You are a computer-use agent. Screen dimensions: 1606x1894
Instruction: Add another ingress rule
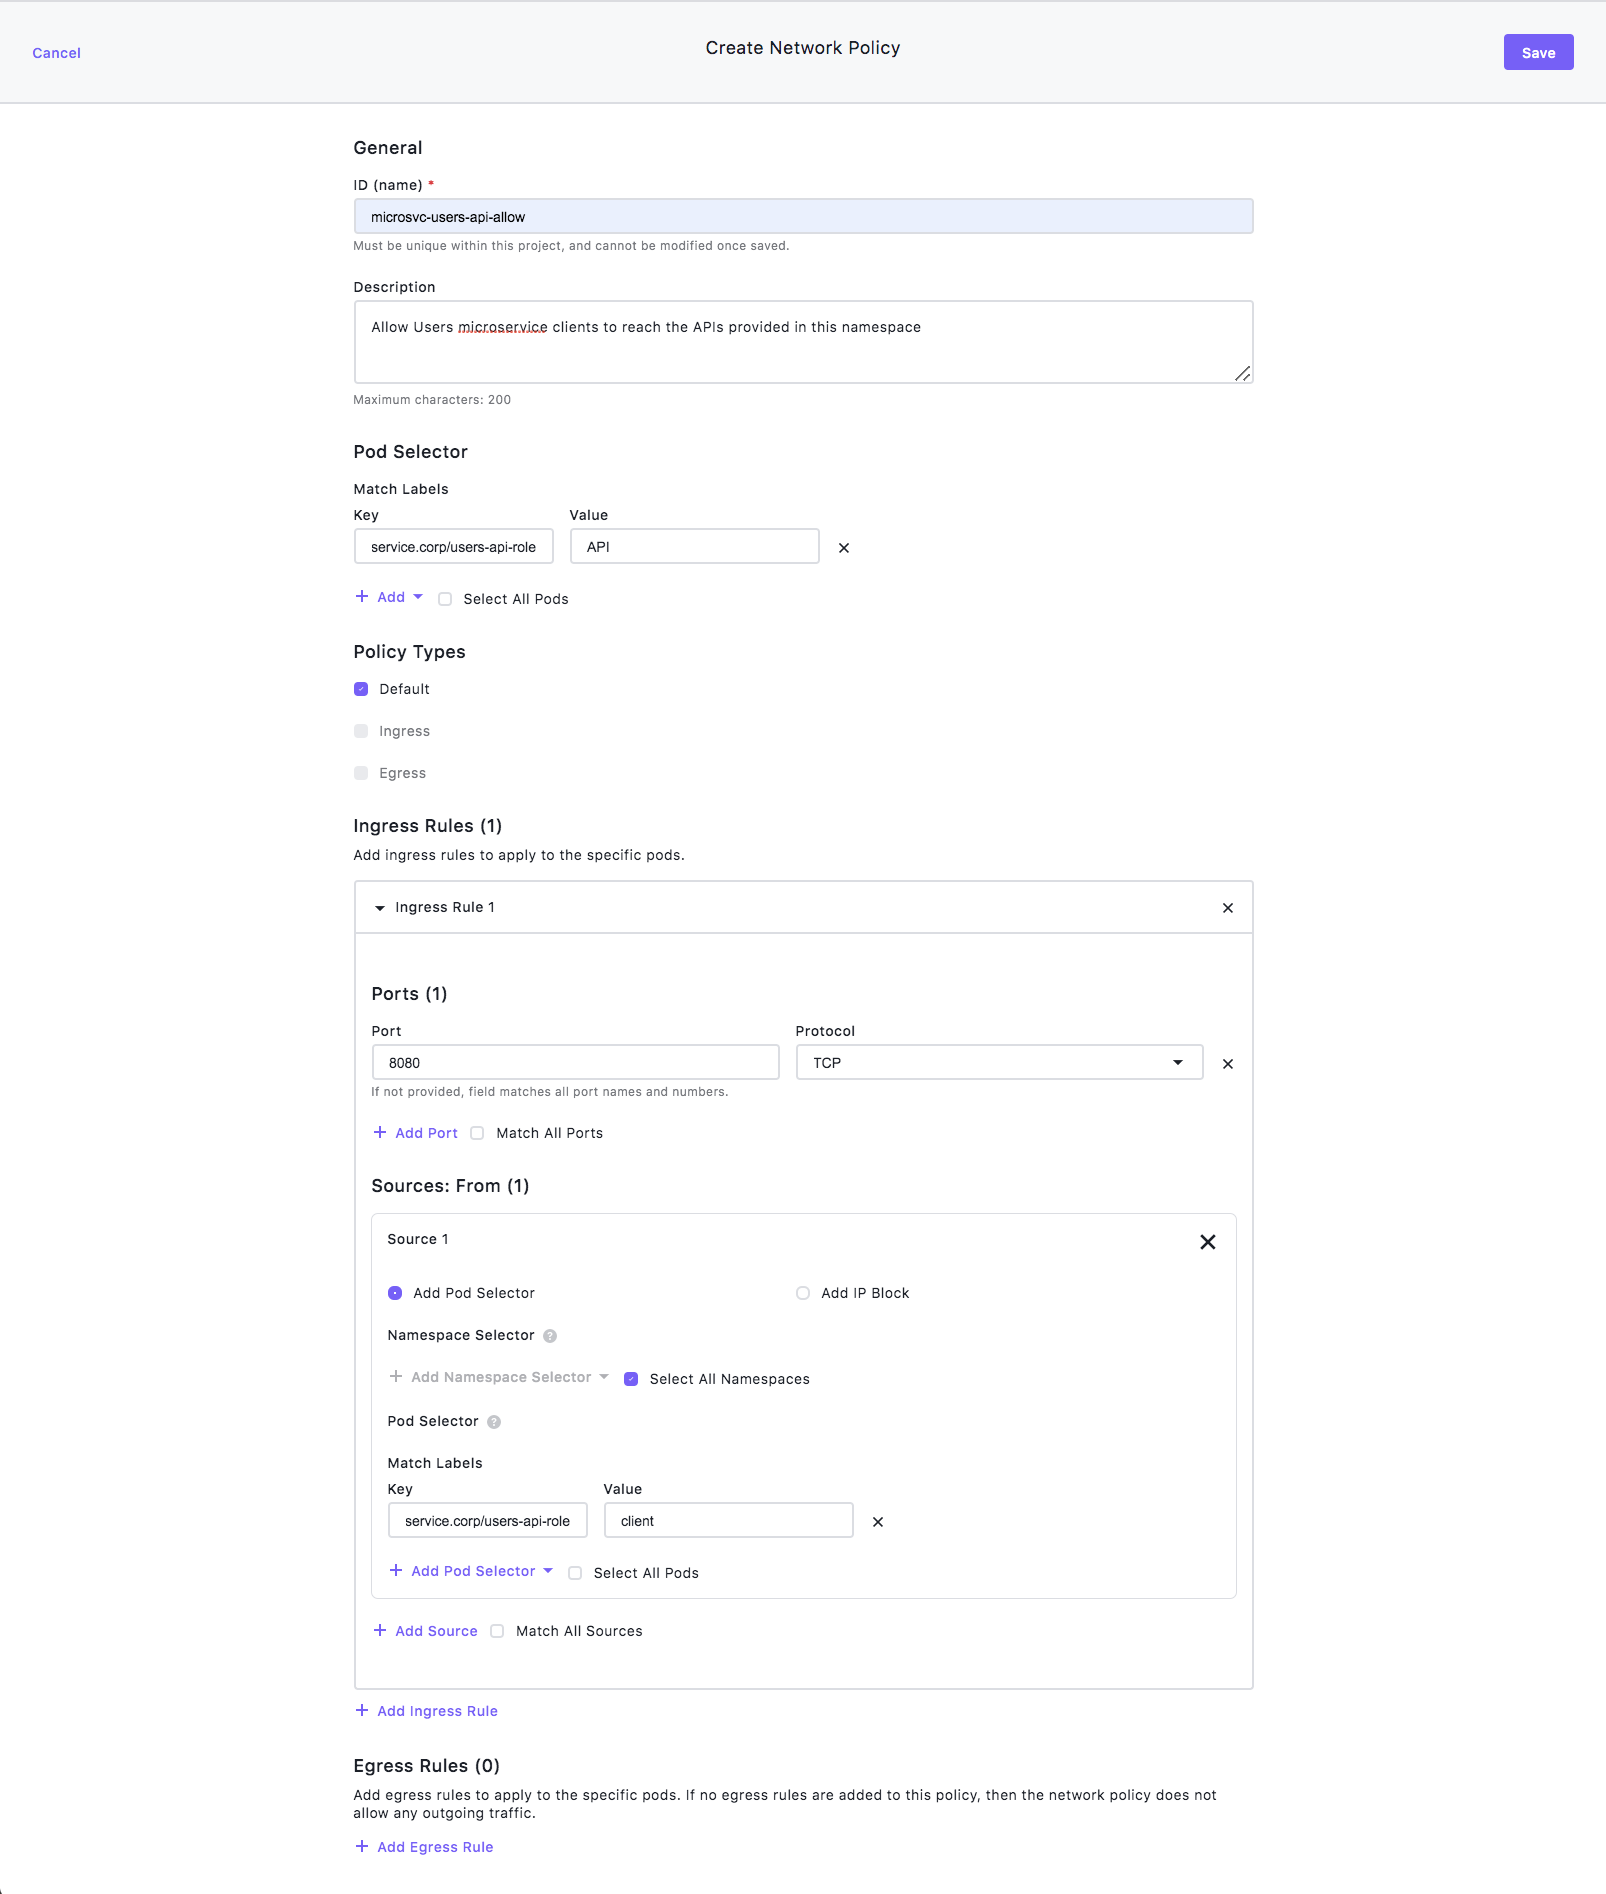[x=426, y=1711]
